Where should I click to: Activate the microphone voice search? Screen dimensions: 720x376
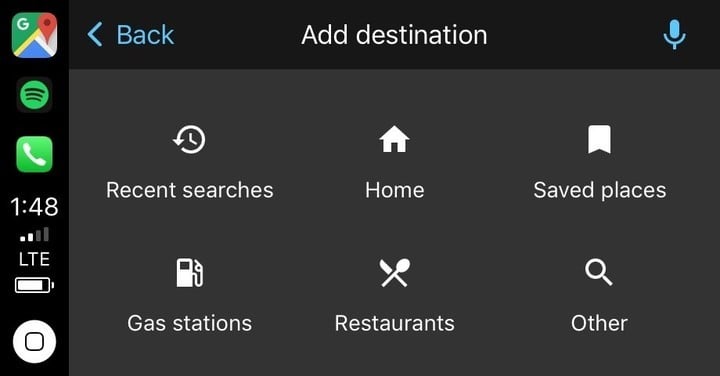675,35
